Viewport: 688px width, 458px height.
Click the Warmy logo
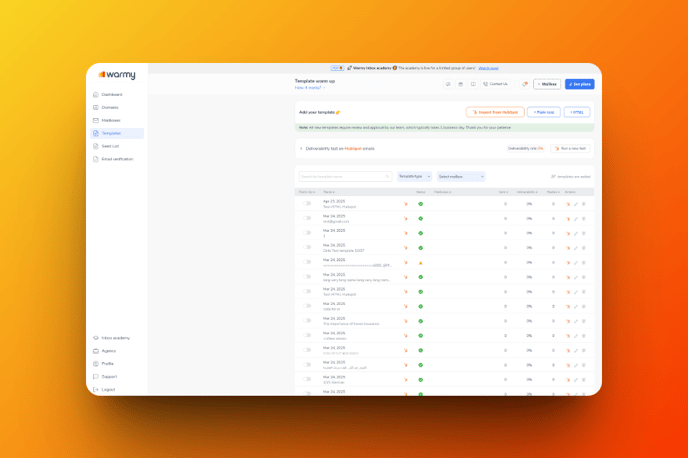point(117,75)
